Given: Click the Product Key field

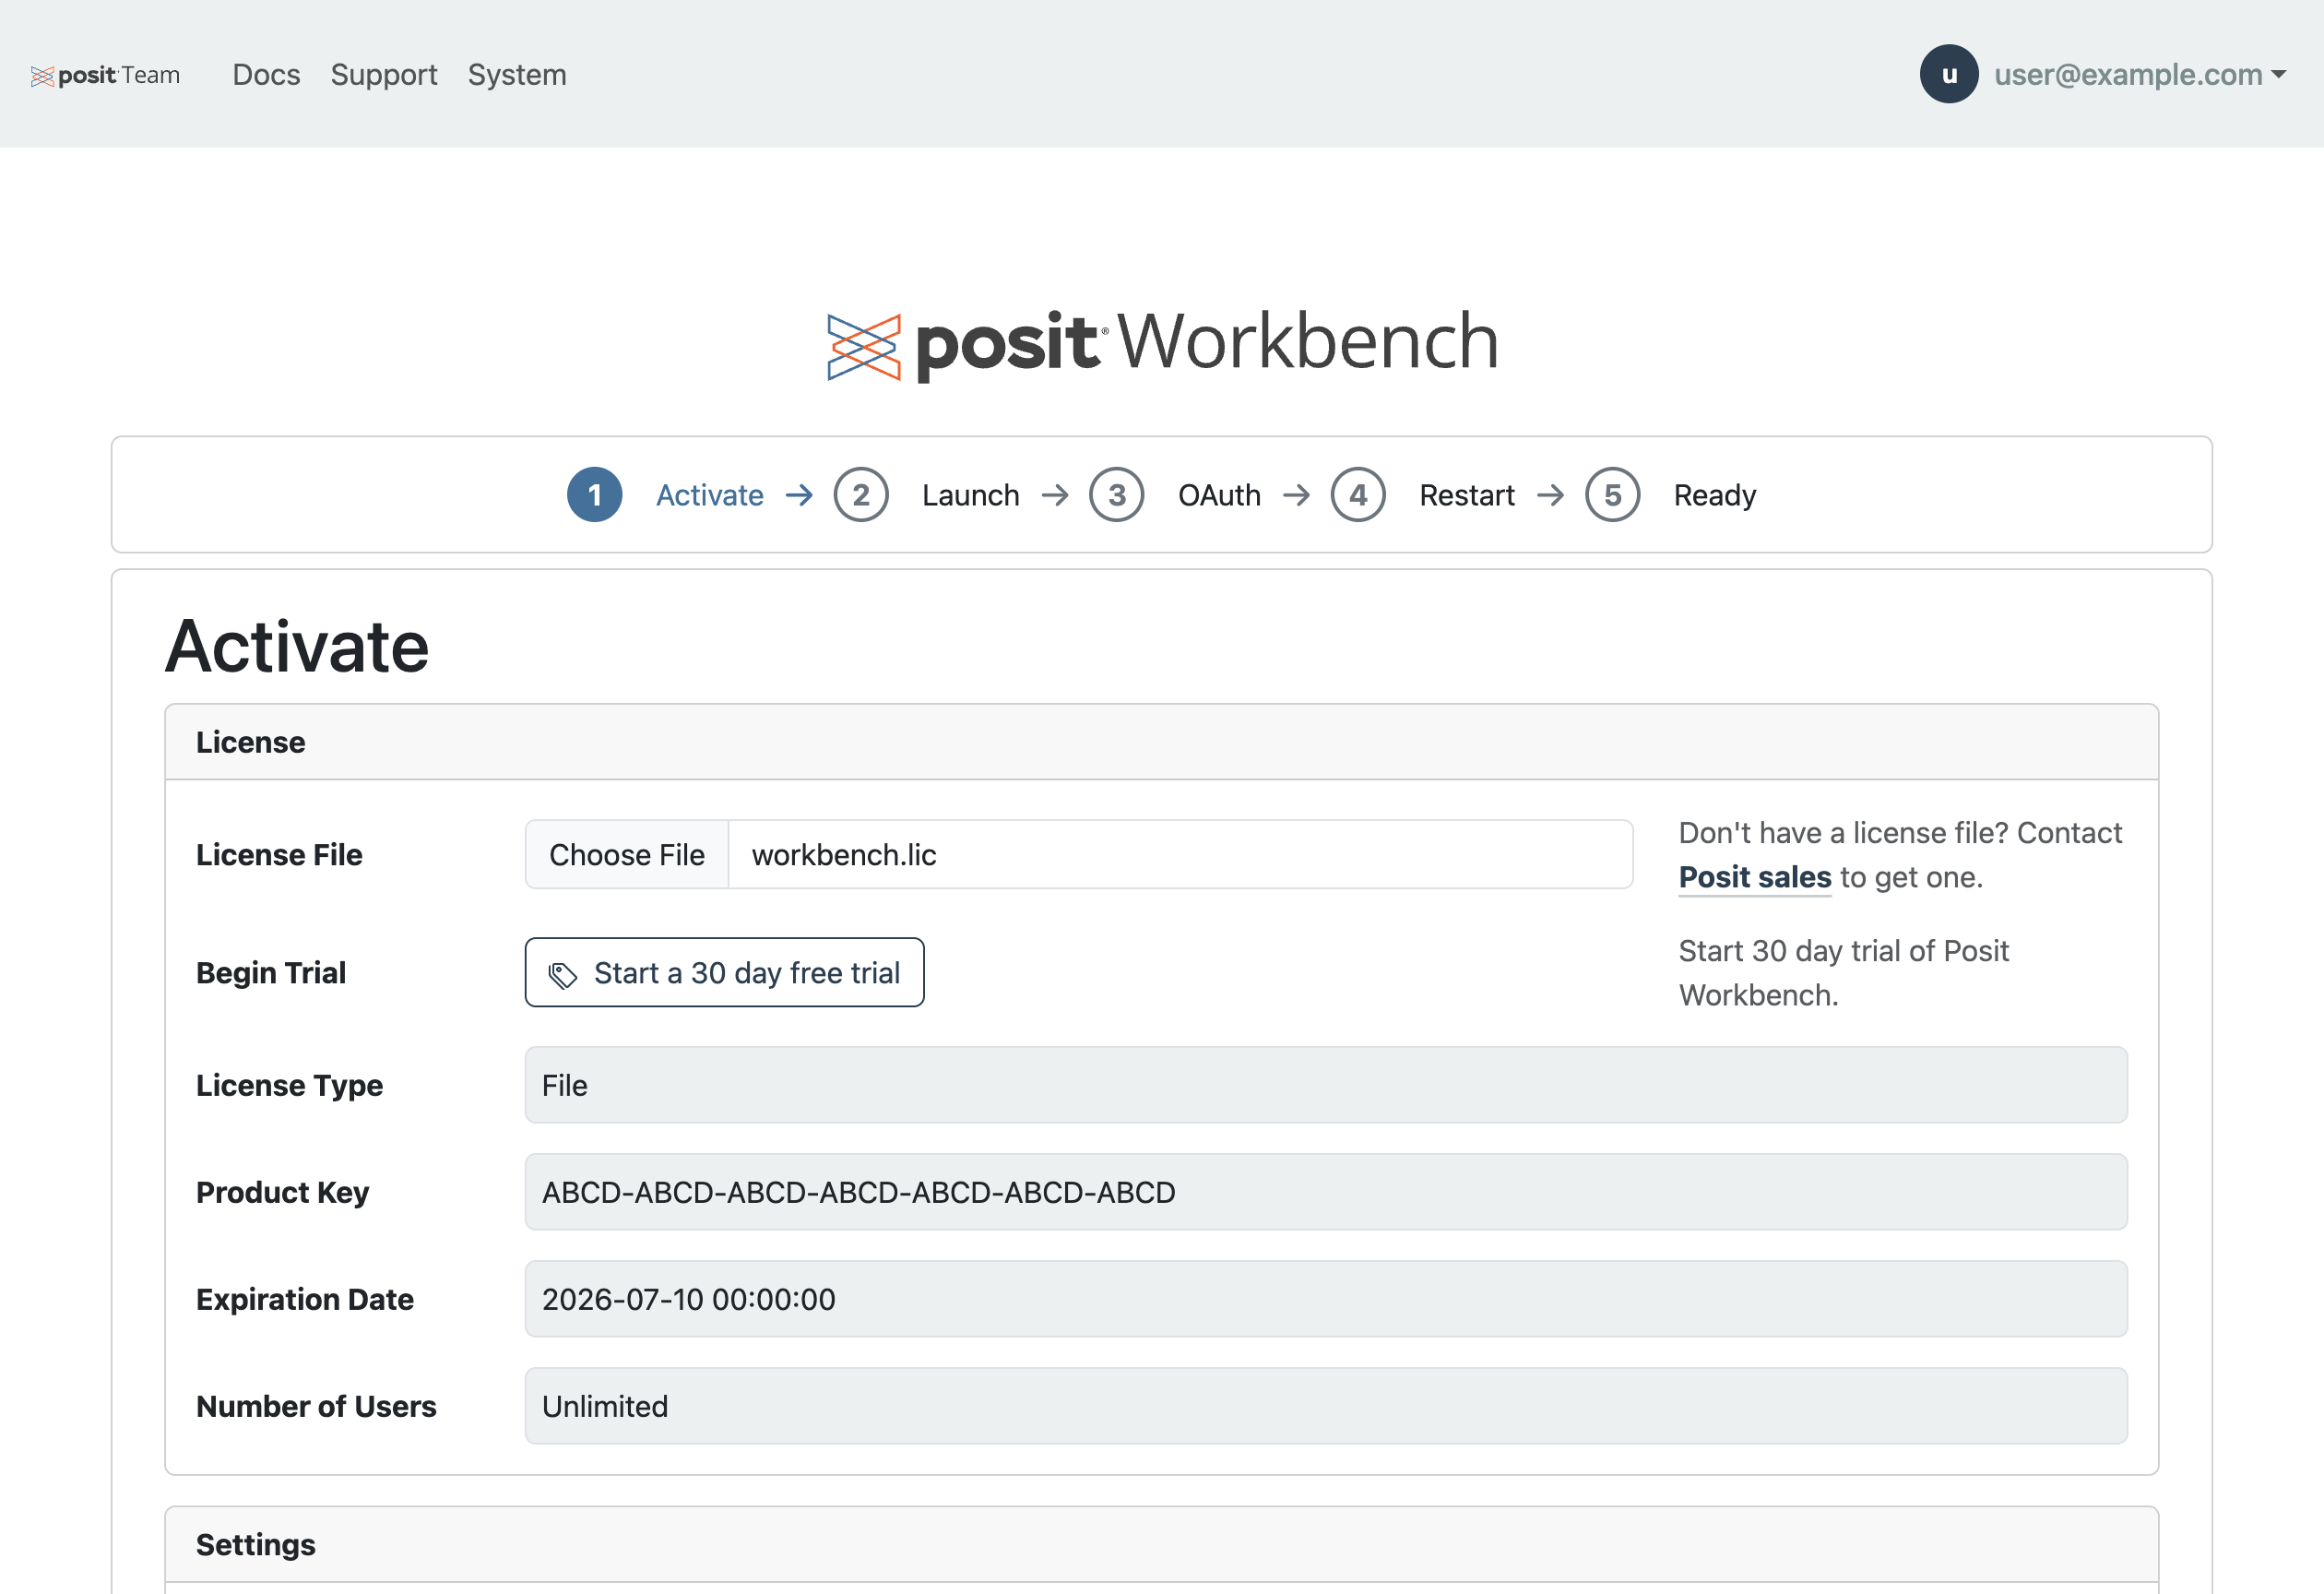Looking at the screenshot, I should (1325, 1192).
